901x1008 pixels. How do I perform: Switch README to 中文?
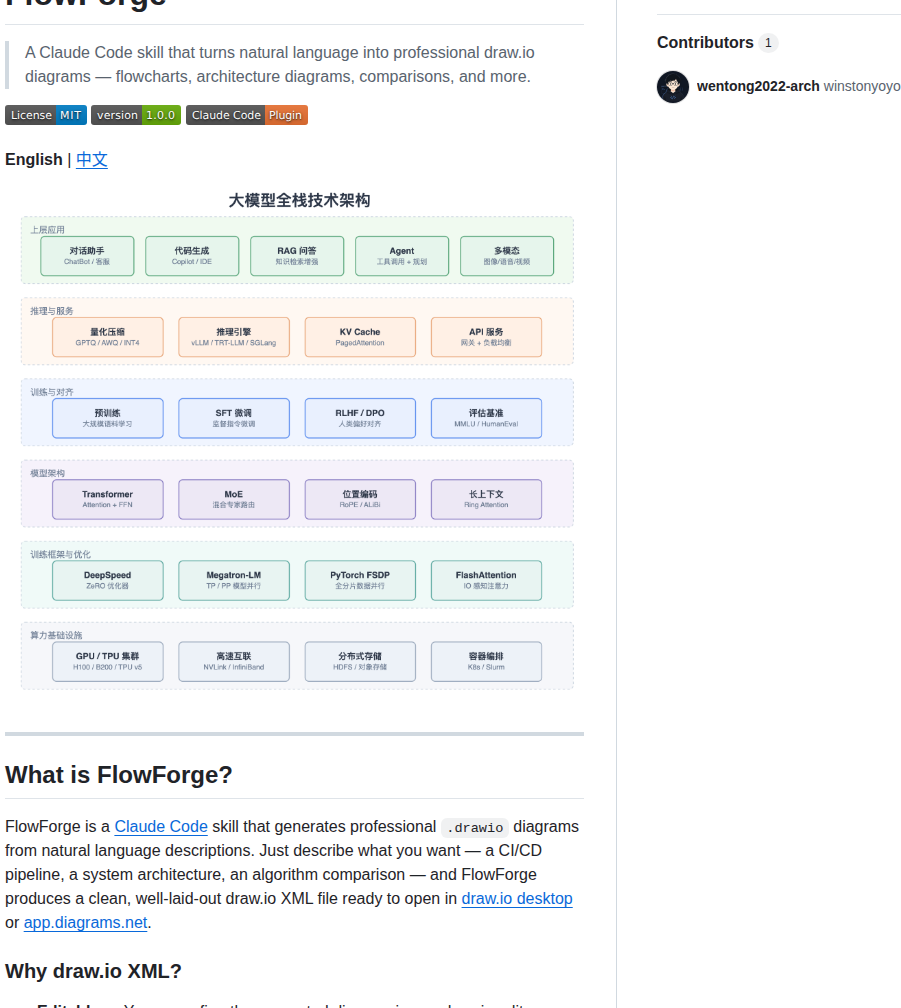tap(92, 159)
